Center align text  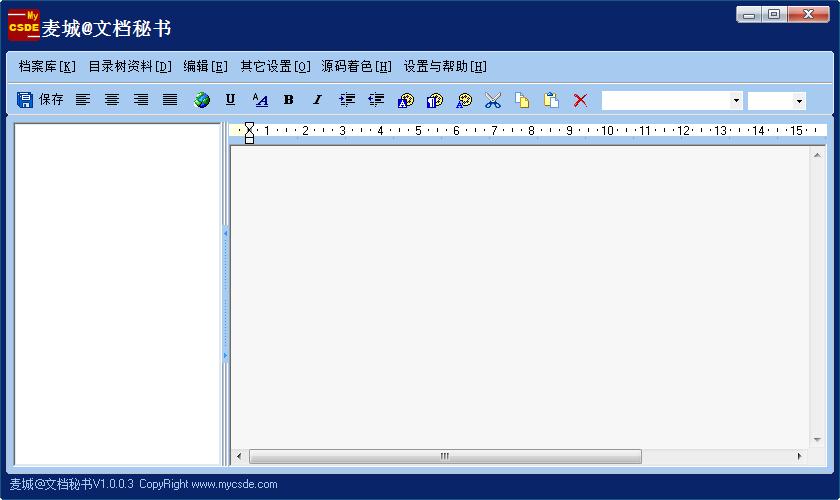click(x=112, y=100)
